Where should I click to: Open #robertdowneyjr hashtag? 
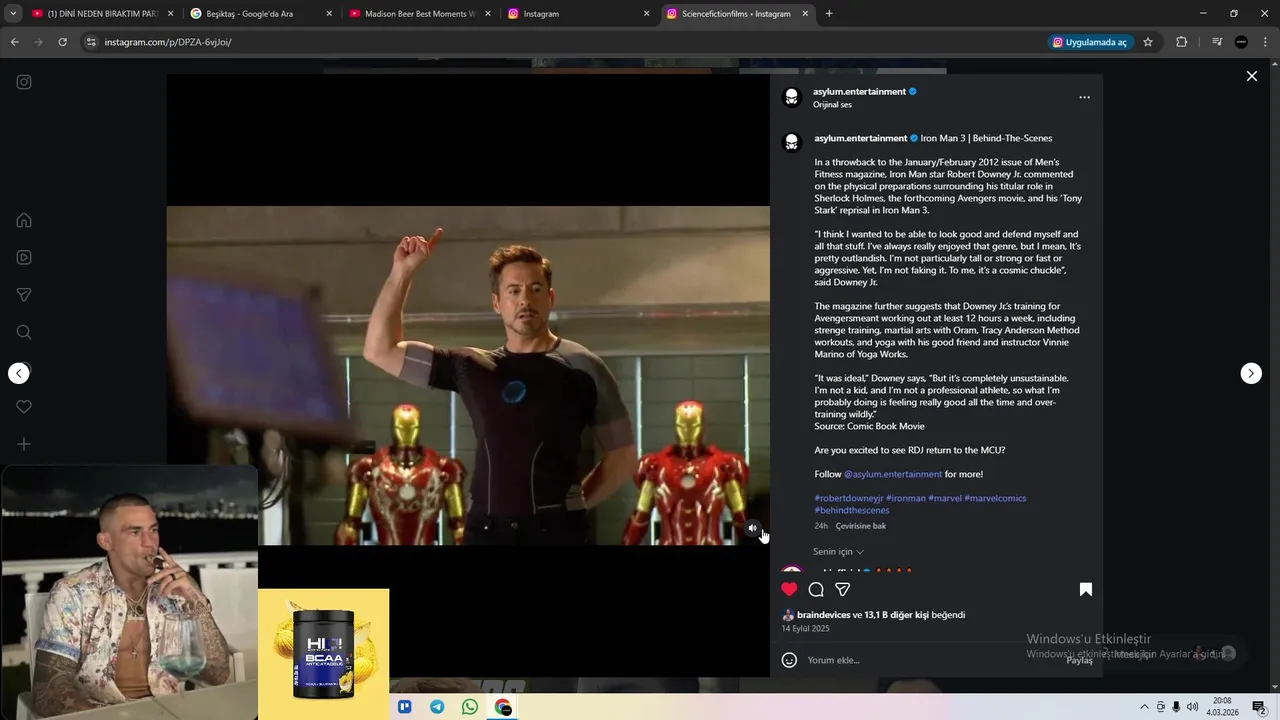(849, 498)
